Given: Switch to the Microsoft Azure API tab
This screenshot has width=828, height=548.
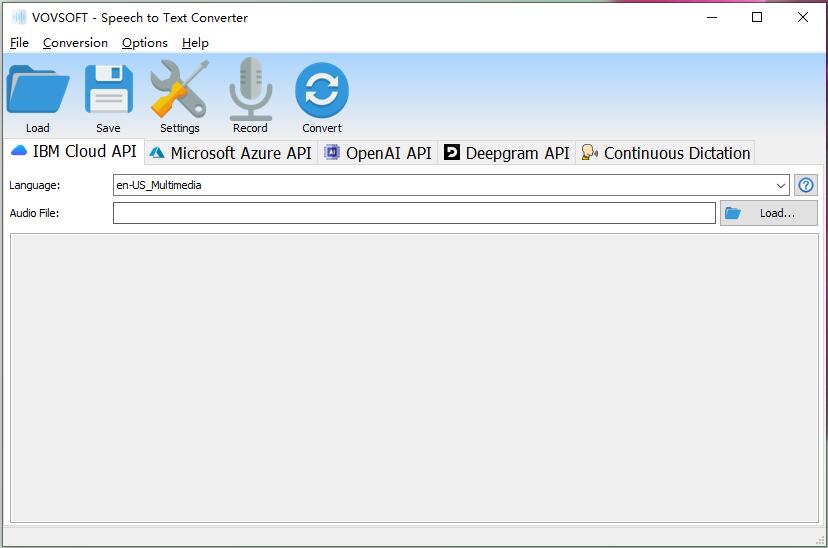Looking at the screenshot, I should 231,153.
